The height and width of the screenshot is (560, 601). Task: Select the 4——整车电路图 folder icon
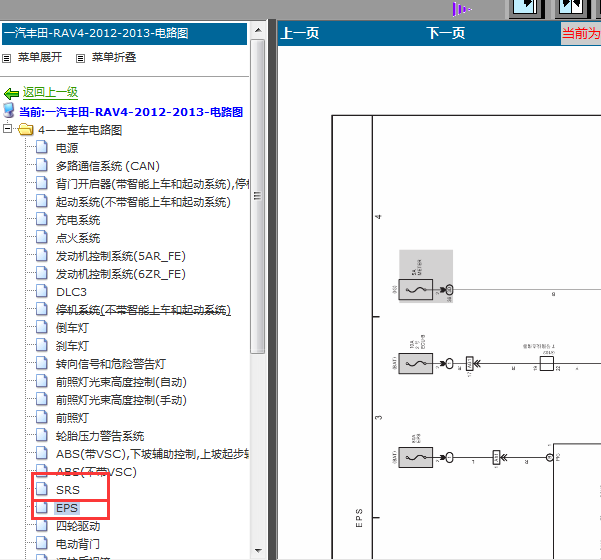(x=26, y=129)
